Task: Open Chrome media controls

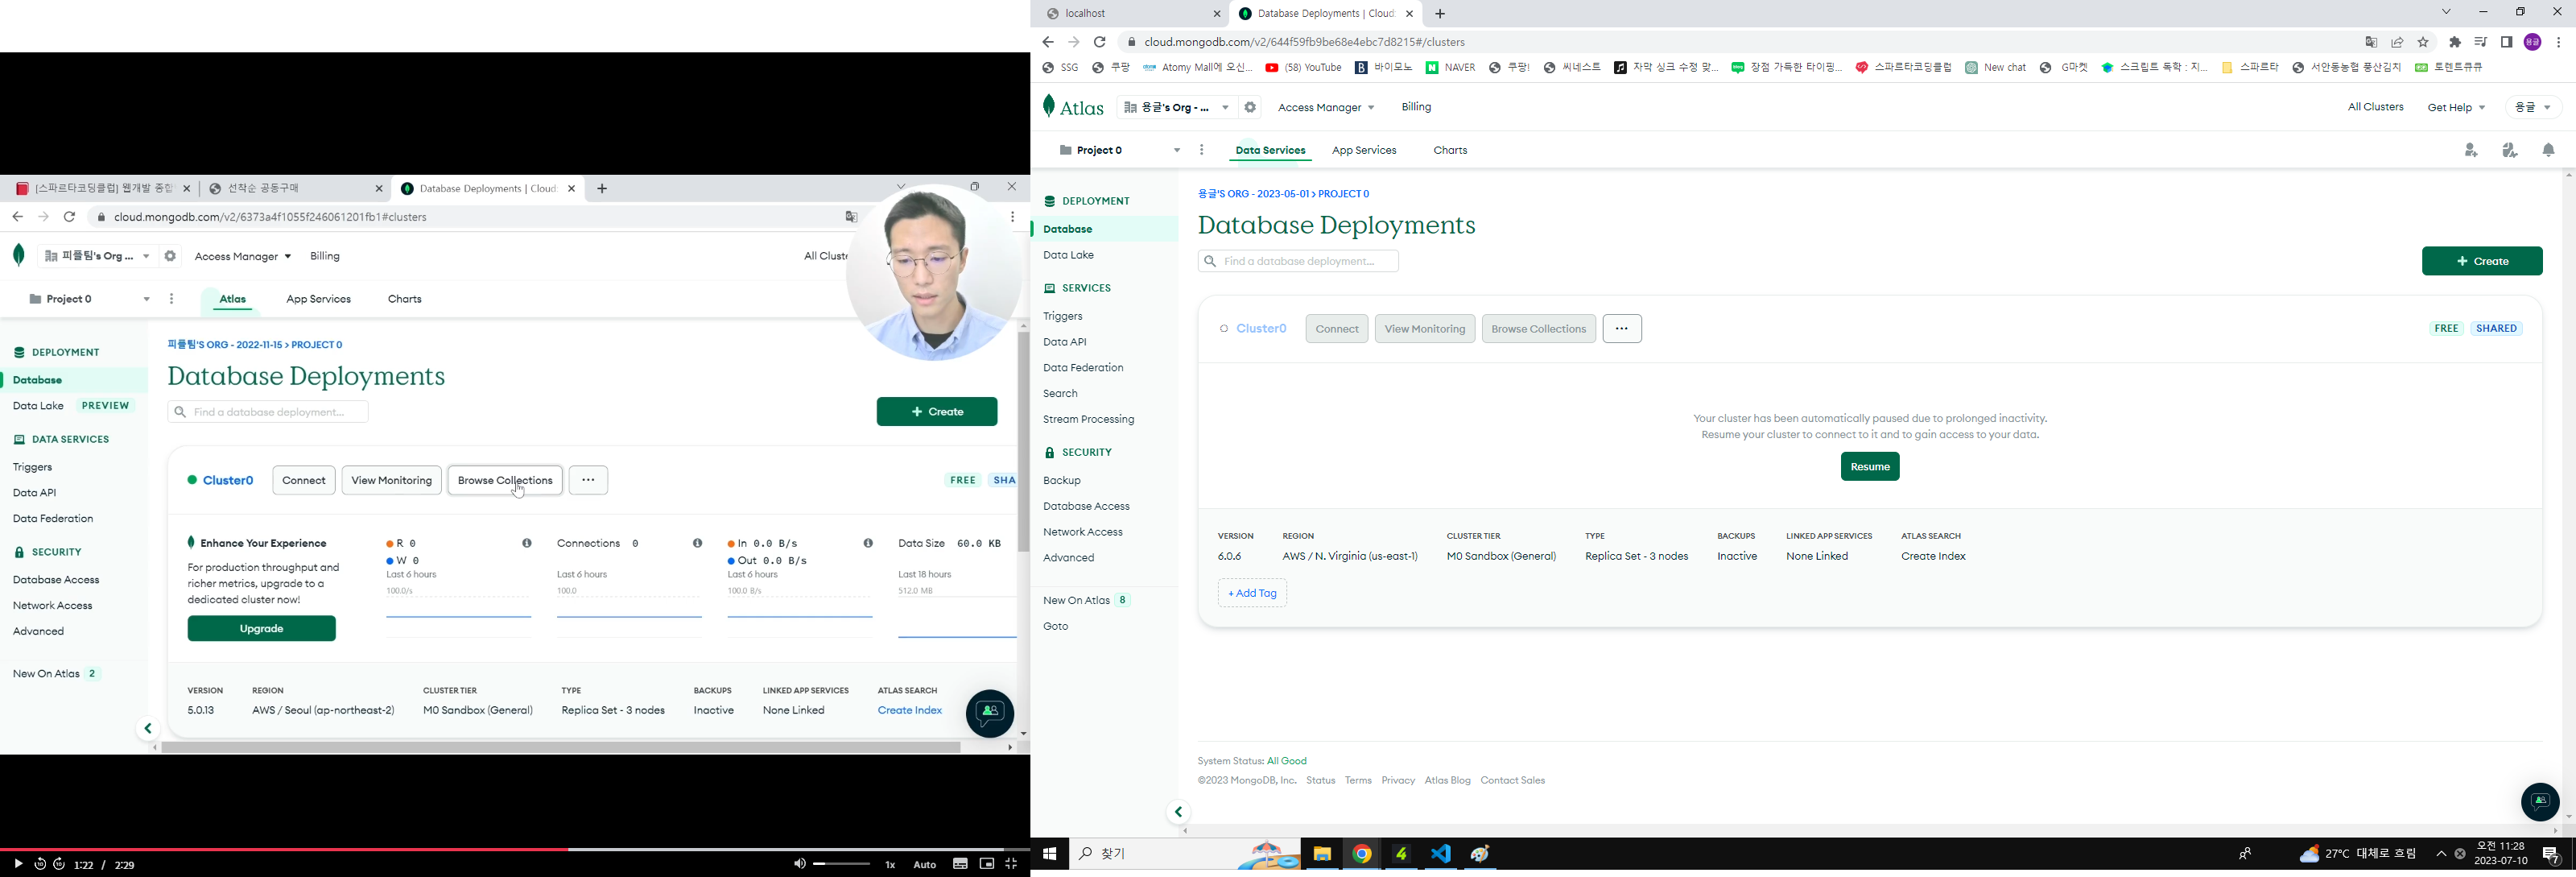Action: [x=2481, y=42]
